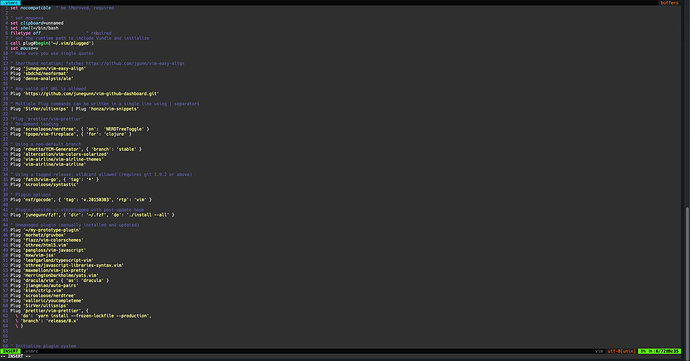Click the 'Using a non-default branch' comment
Screen dimensions: 690x361
click(46, 144)
